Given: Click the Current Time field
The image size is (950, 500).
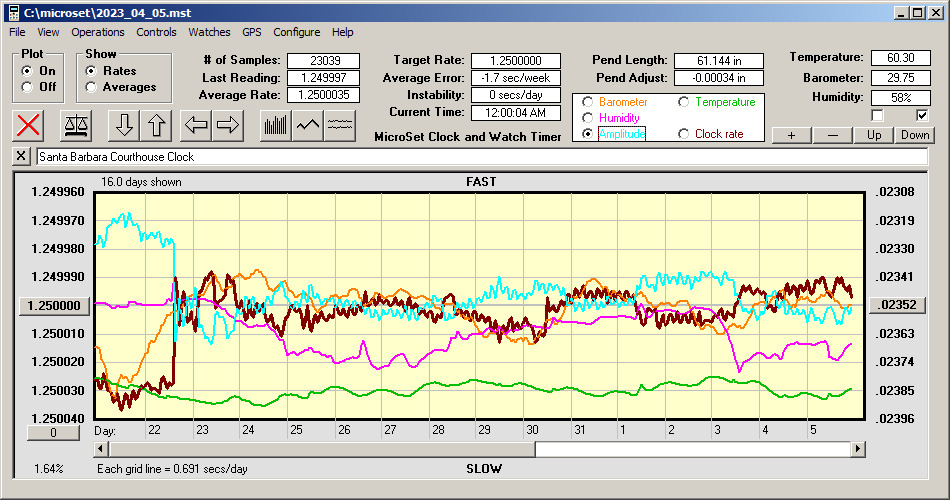Looking at the screenshot, I should (x=516, y=112).
